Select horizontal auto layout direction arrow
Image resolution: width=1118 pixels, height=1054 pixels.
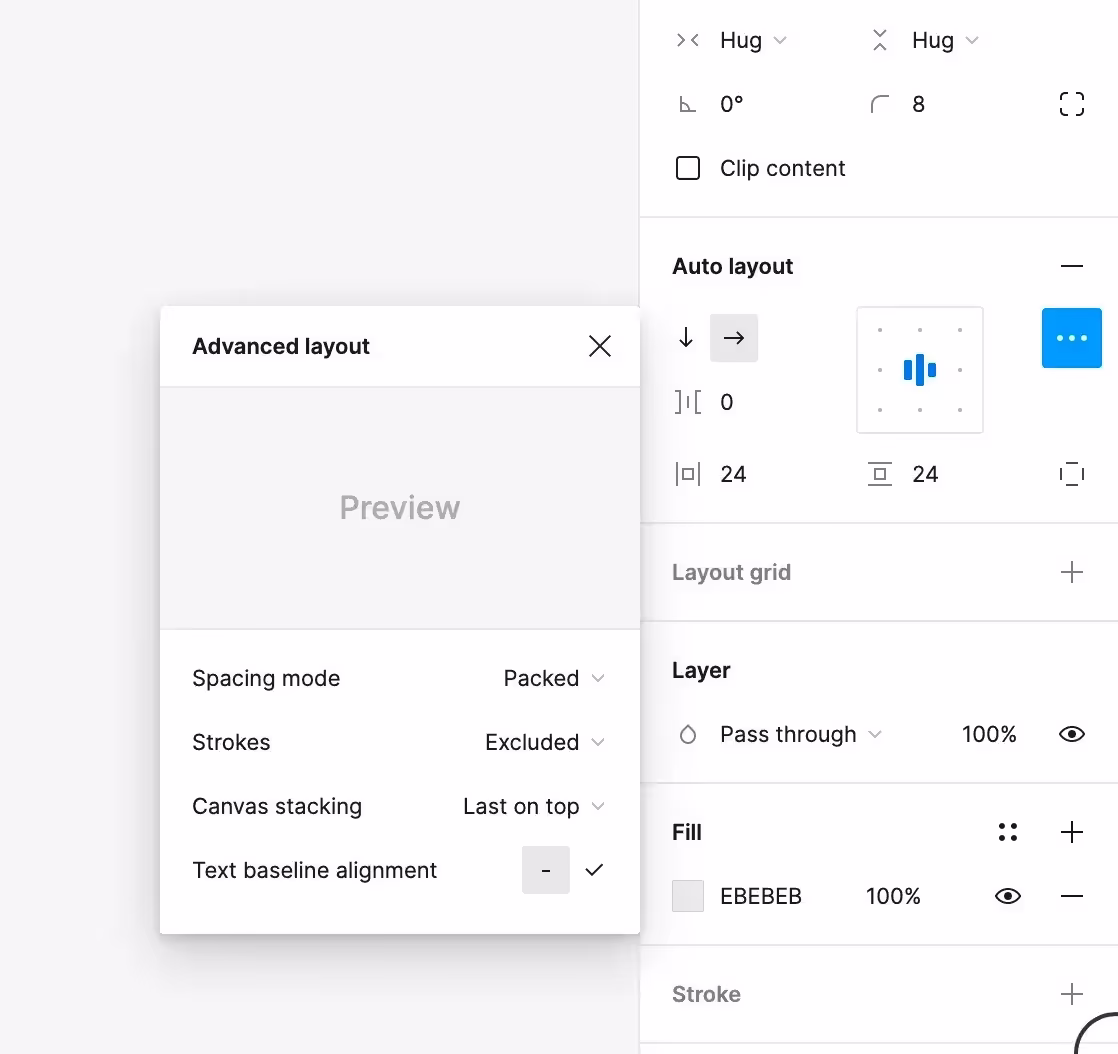coord(734,338)
